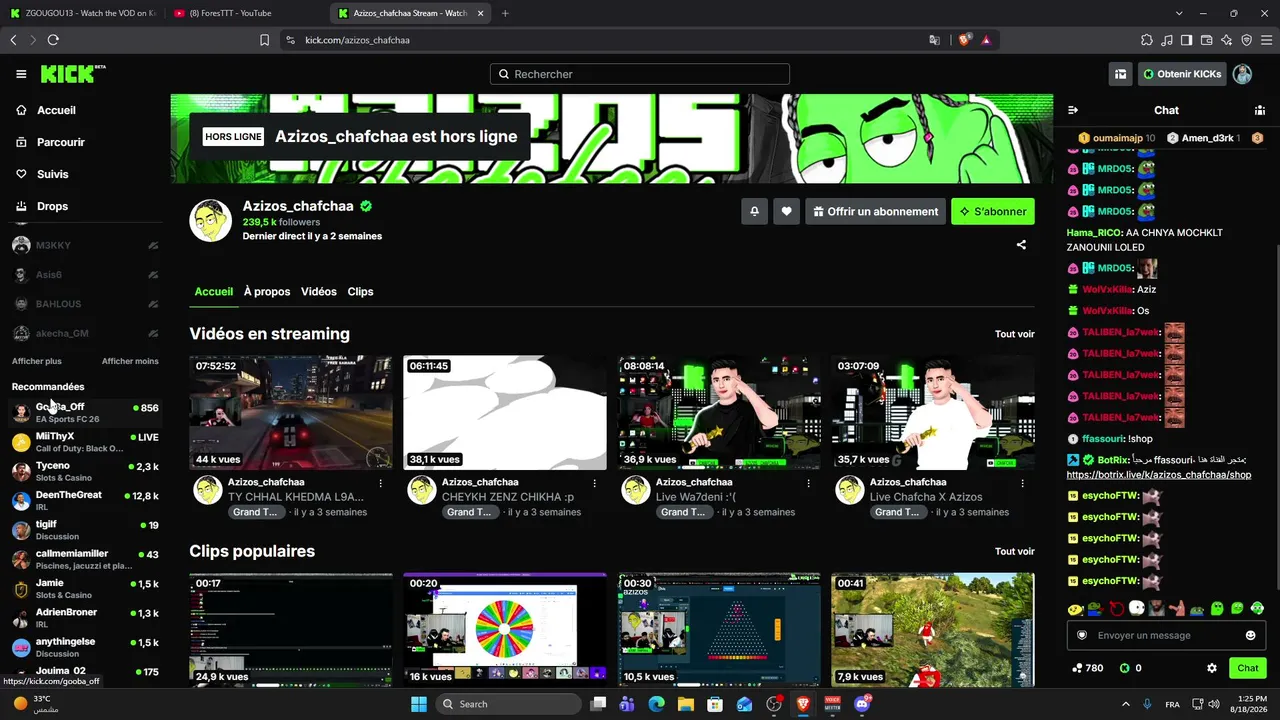Open AdrienBroner recommended channel
This screenshot has width=1280, height=720.
tap(85, 618)
